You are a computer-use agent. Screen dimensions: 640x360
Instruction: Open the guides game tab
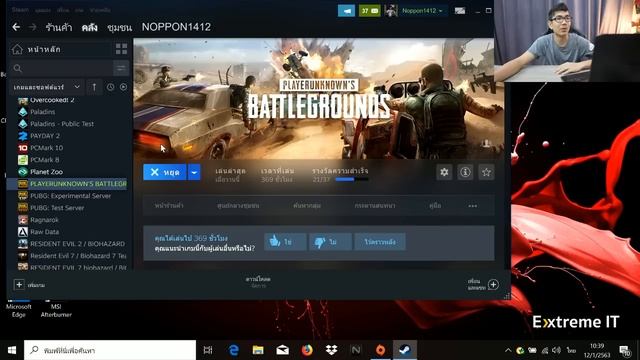pyautogui.click(x=435, y=206)
